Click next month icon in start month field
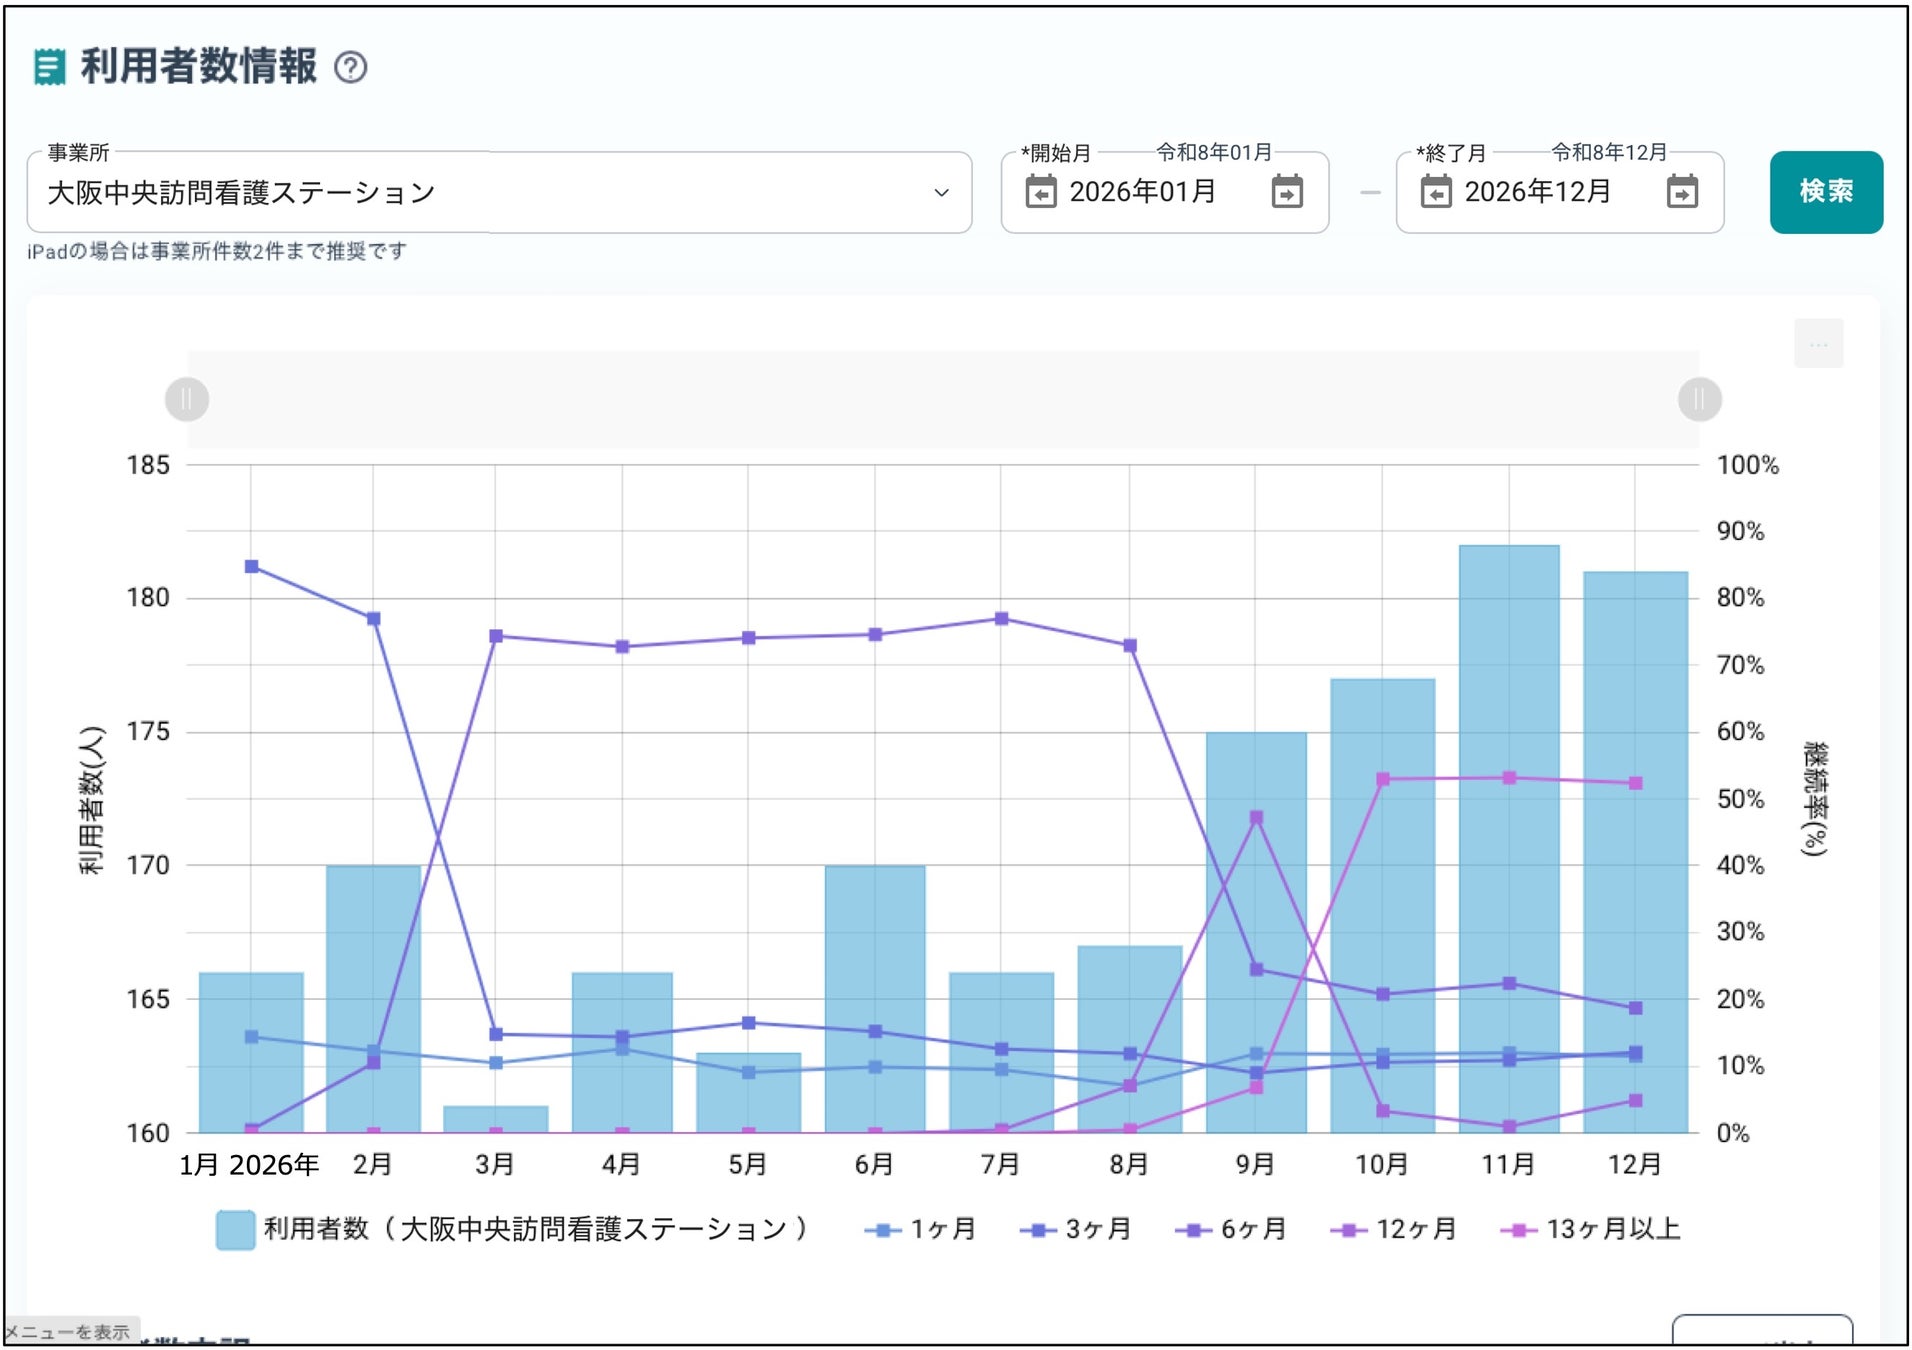Screen dimensions: 1912x1350 tap(1287, 191)
